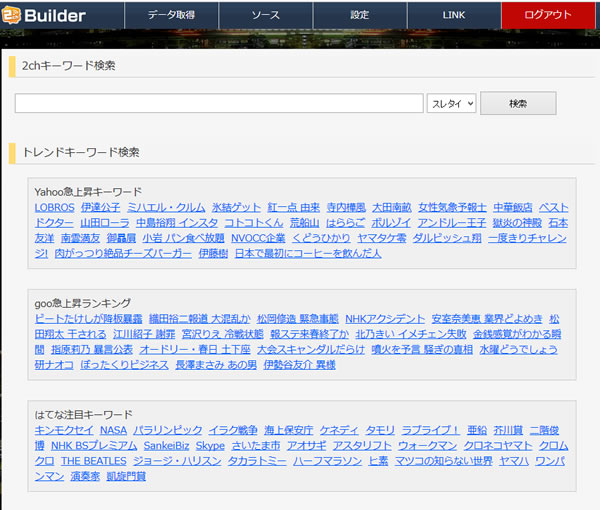
Task: Open the 中華飯店 keyword link
Action: [x=513, y=208]
